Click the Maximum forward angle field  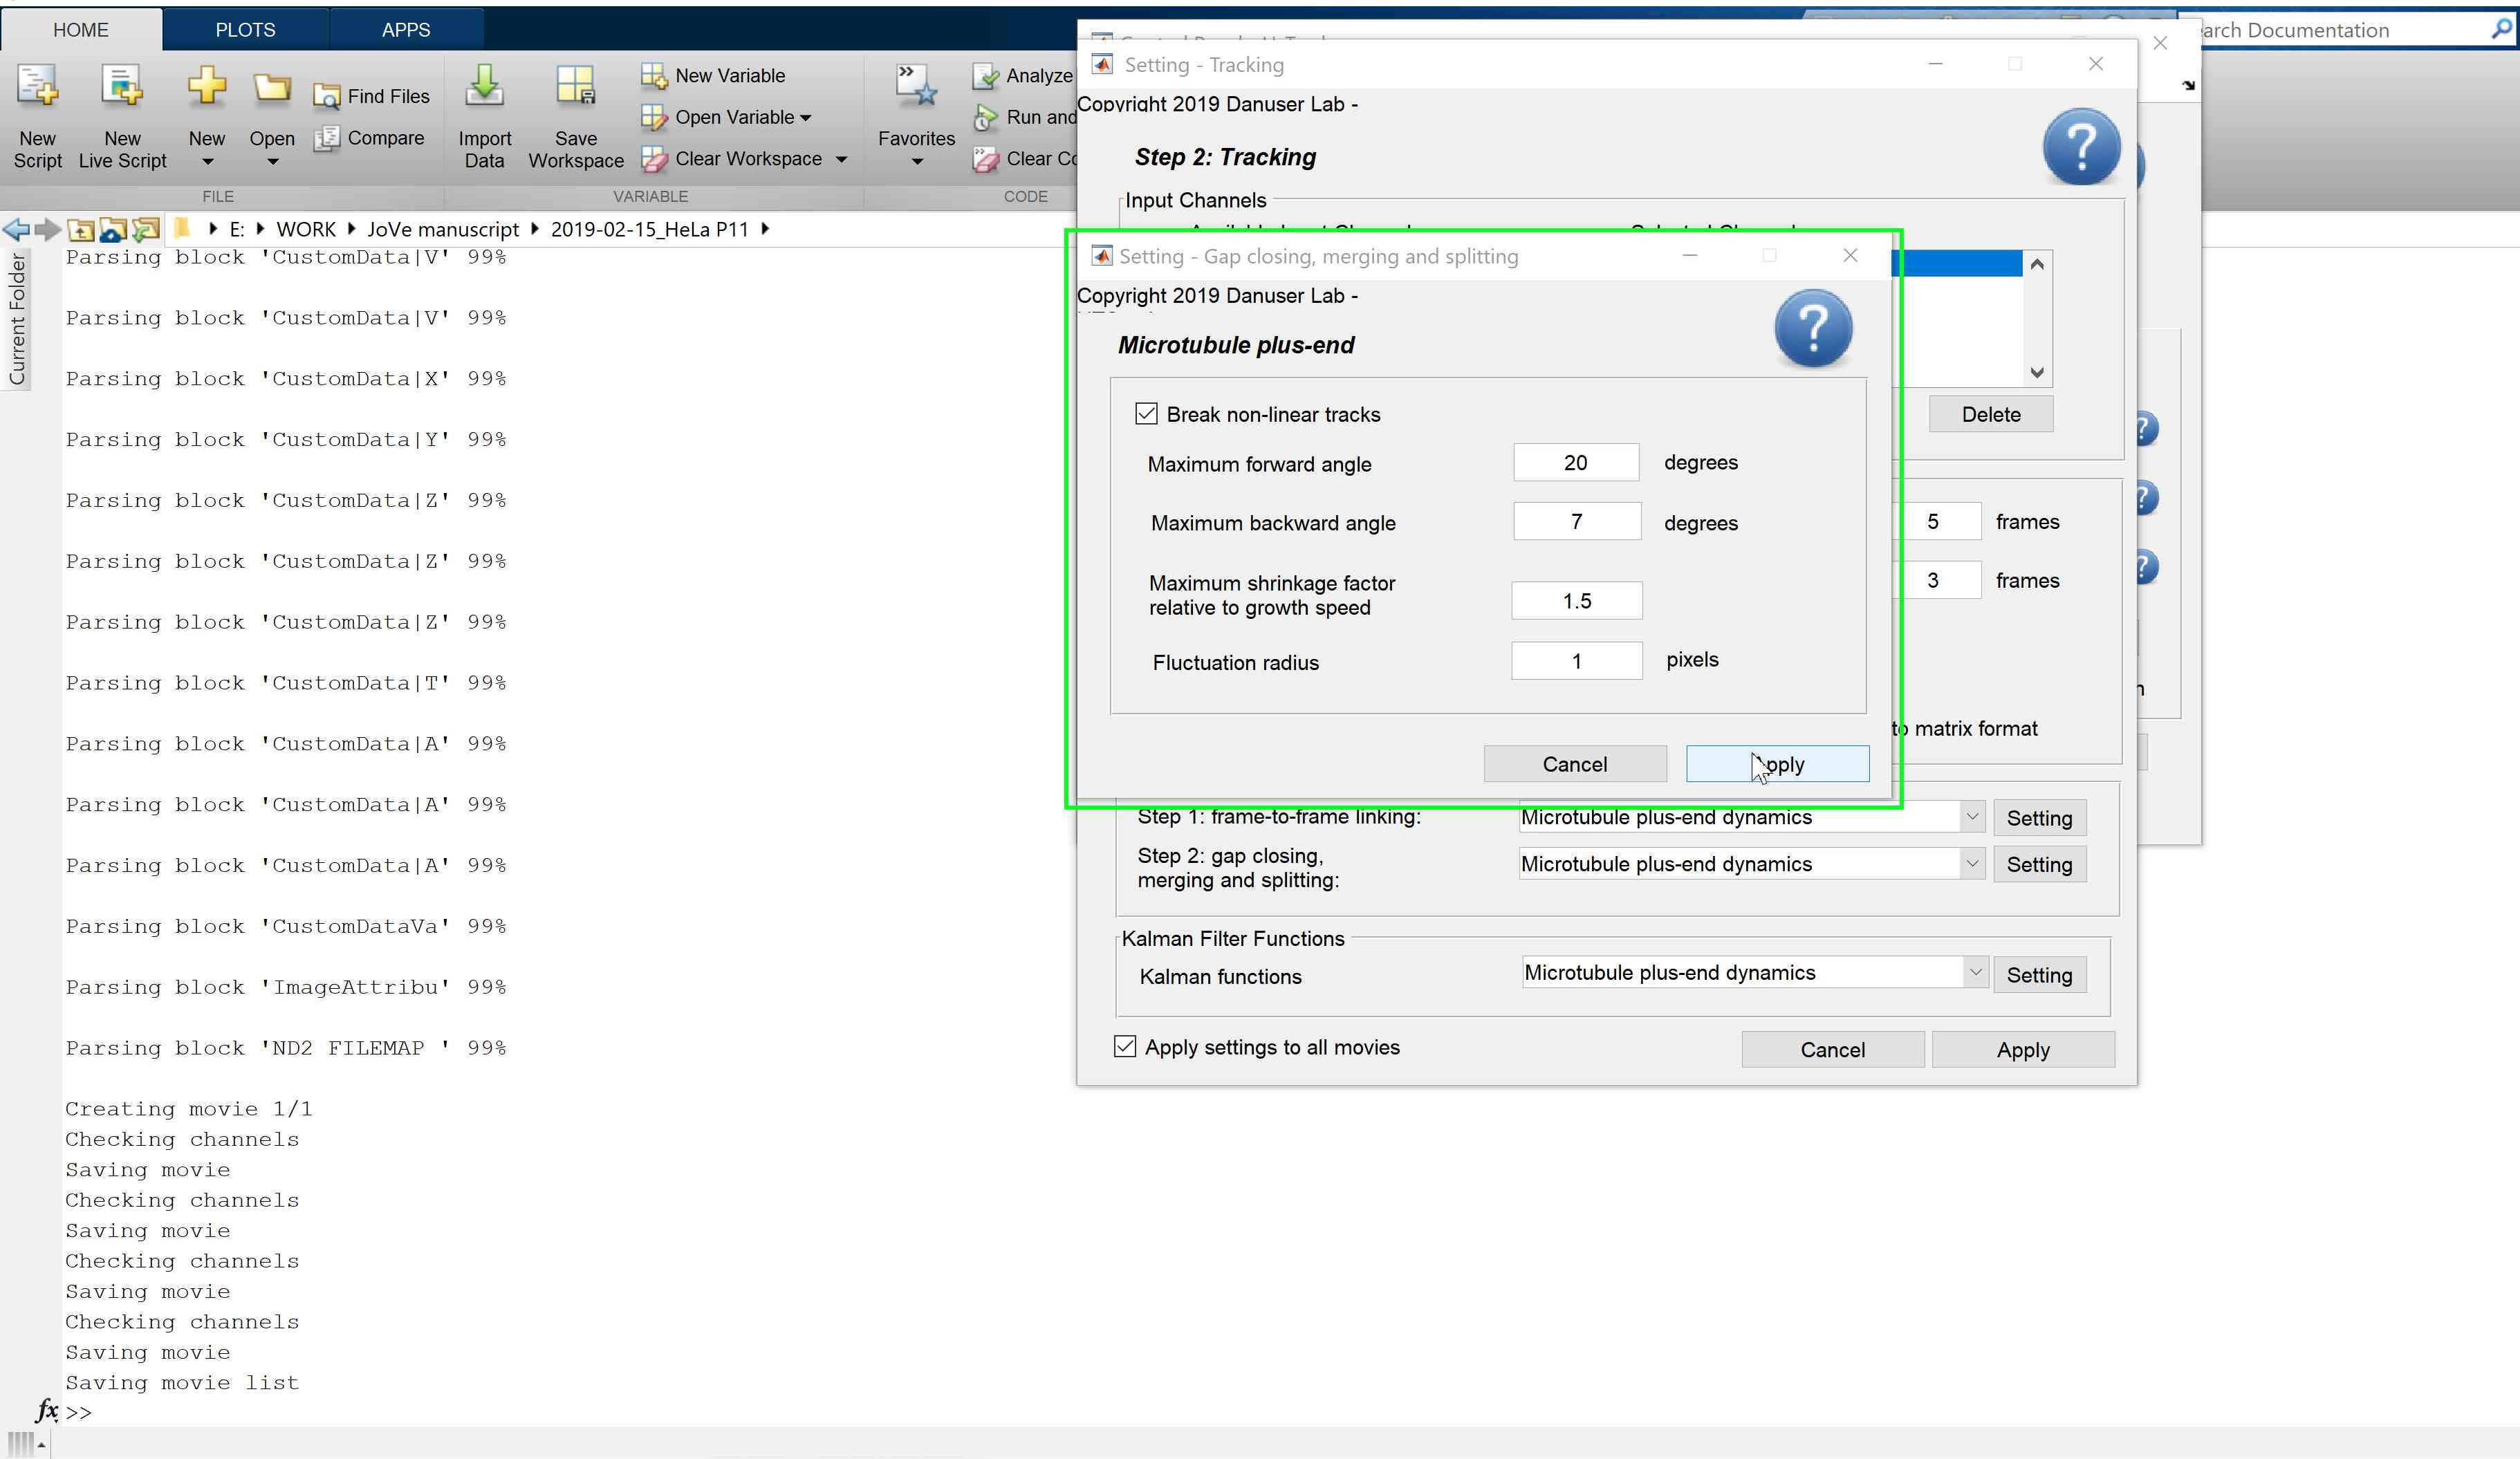(x=1575, y=463)
